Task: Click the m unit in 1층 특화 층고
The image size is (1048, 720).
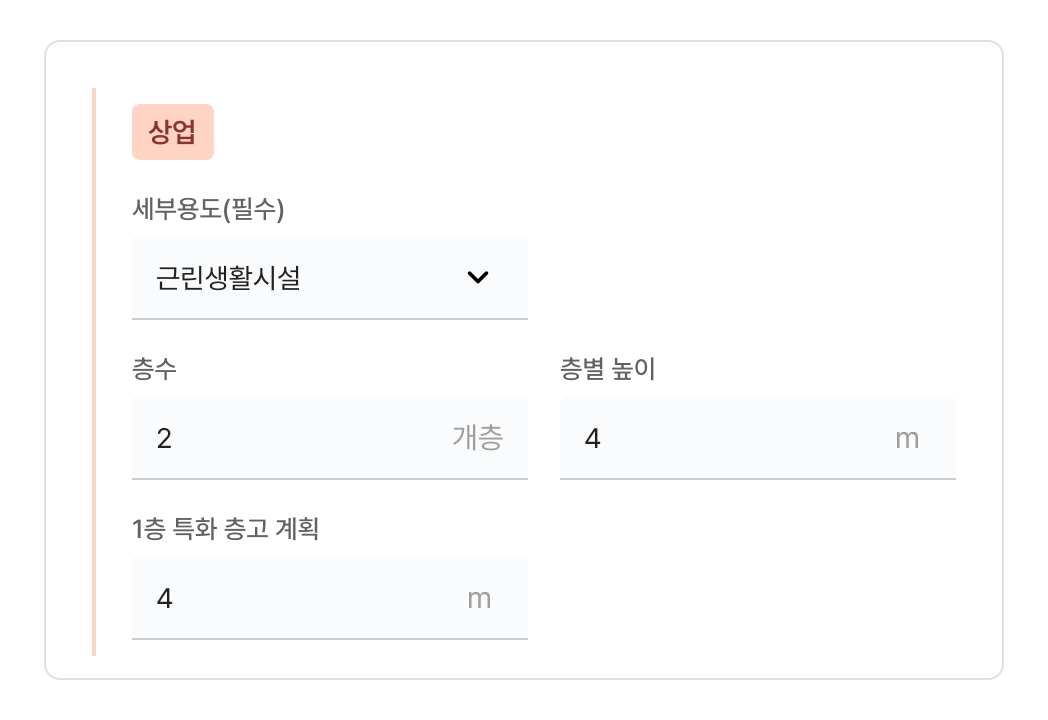Action: point(479,598)
